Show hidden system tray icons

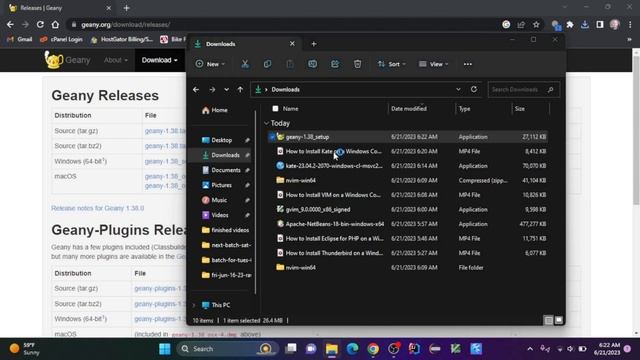(530, 349)
